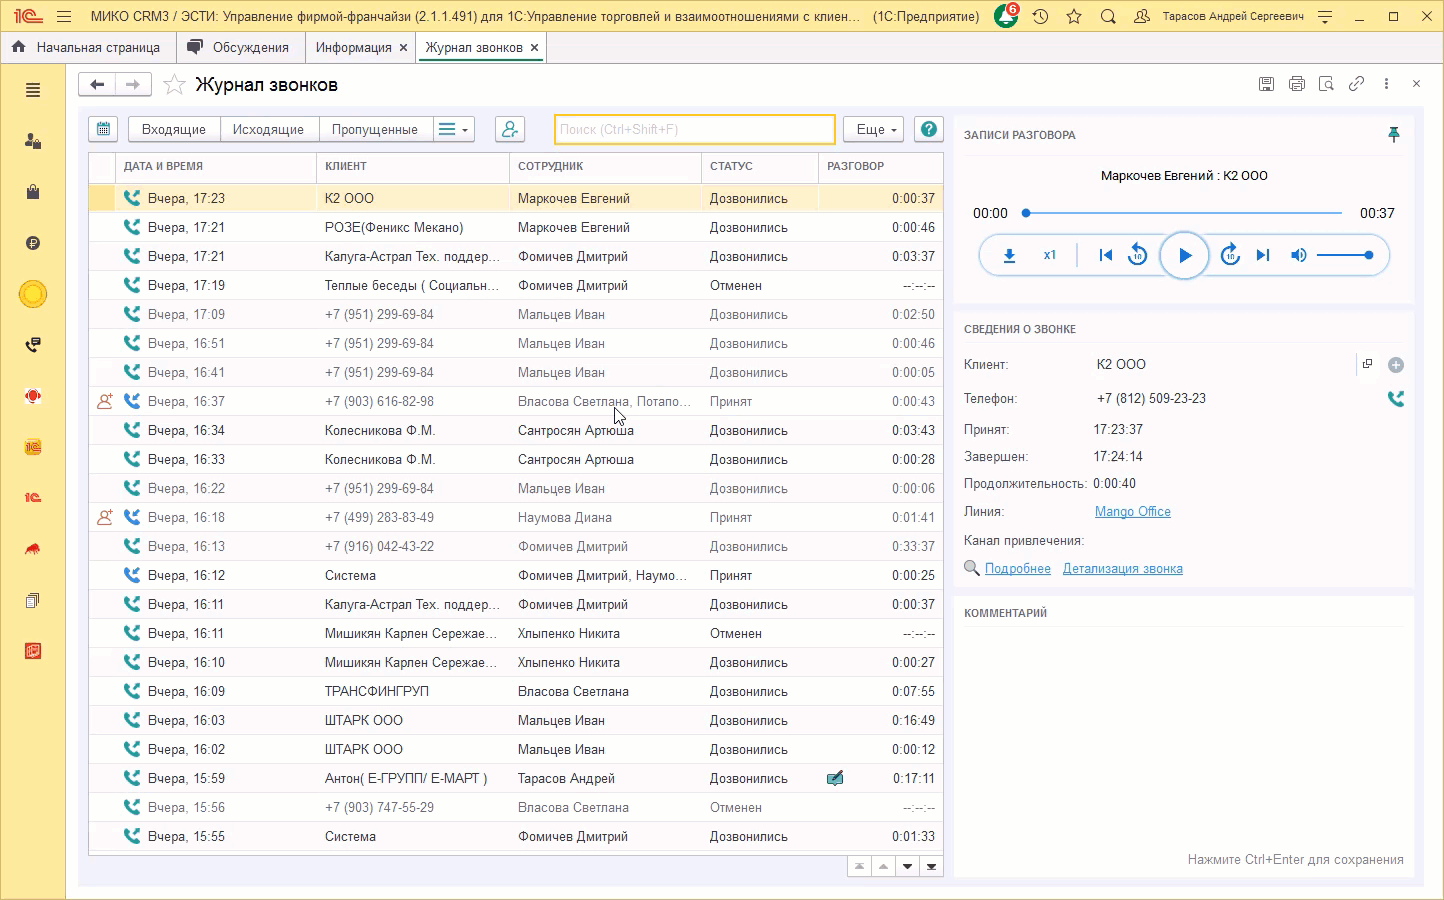The width and height of the screenshot is (1444, 900).
Task: Change playback speed x1 selector
Action: [x=1050, y=256]
